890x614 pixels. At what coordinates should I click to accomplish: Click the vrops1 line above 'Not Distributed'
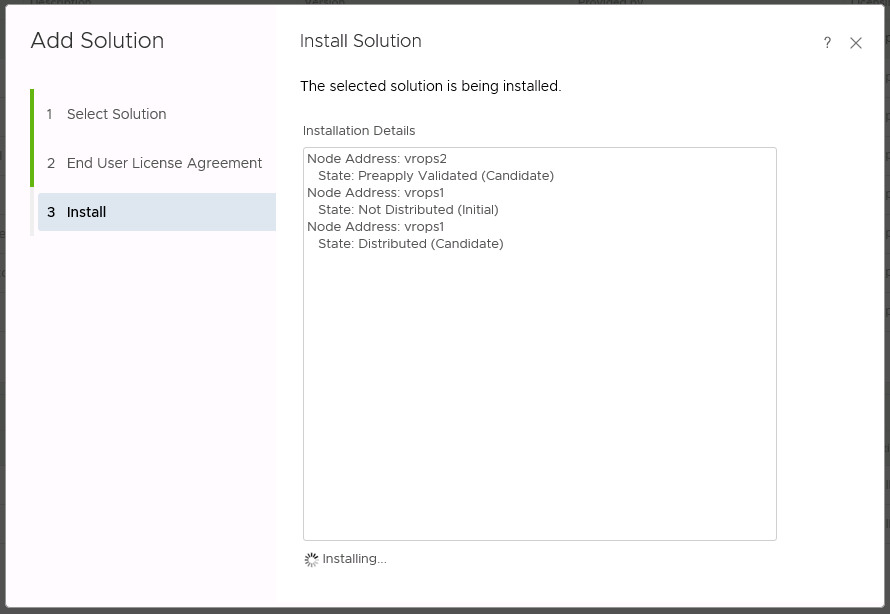coord(375,193)
